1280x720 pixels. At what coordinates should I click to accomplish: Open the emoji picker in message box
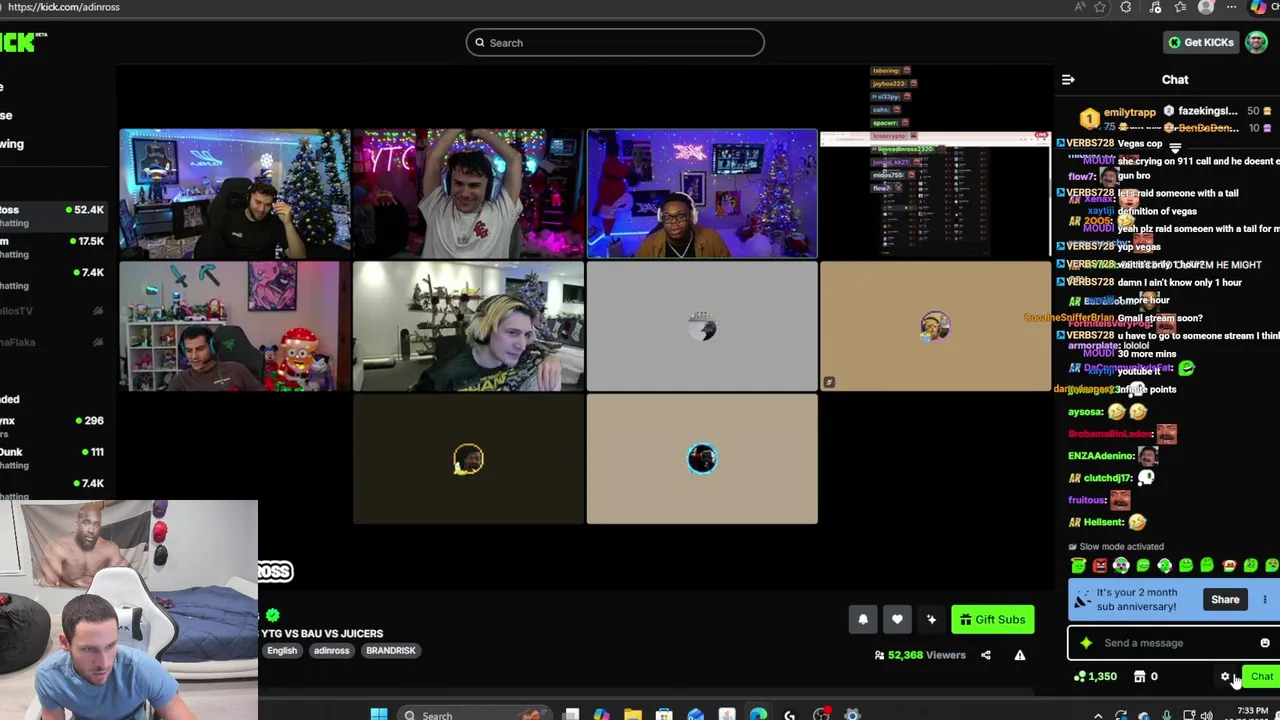pyautogui.click(x=1265, y=643)
